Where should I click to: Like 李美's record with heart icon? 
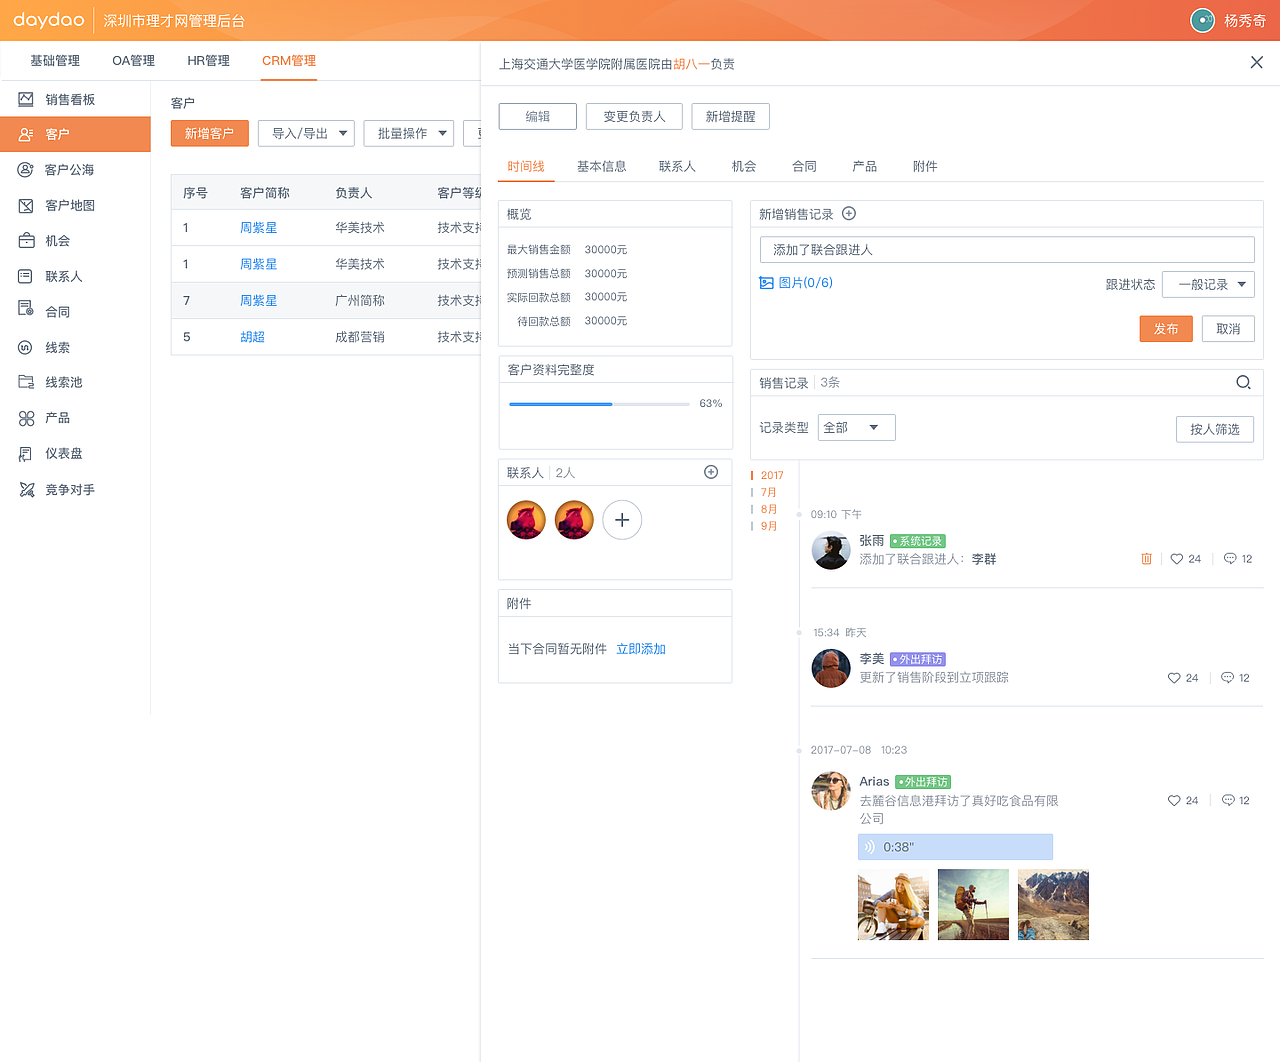tap(1173, 677)
